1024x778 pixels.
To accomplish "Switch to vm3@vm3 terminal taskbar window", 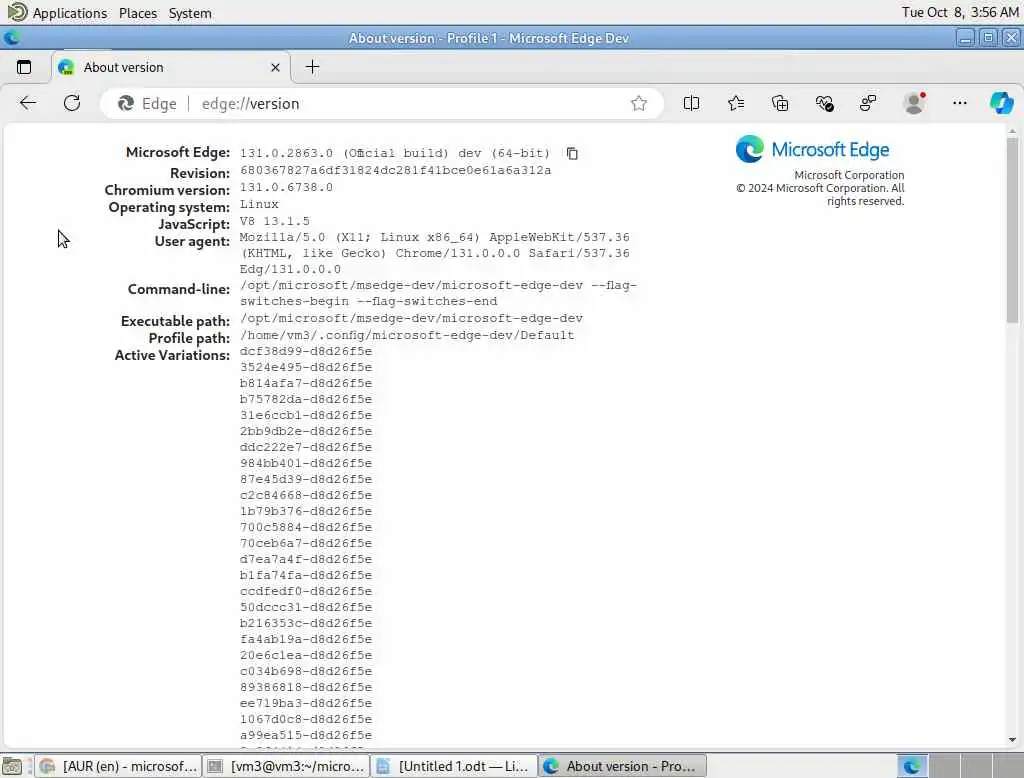I will pos(286,766).
